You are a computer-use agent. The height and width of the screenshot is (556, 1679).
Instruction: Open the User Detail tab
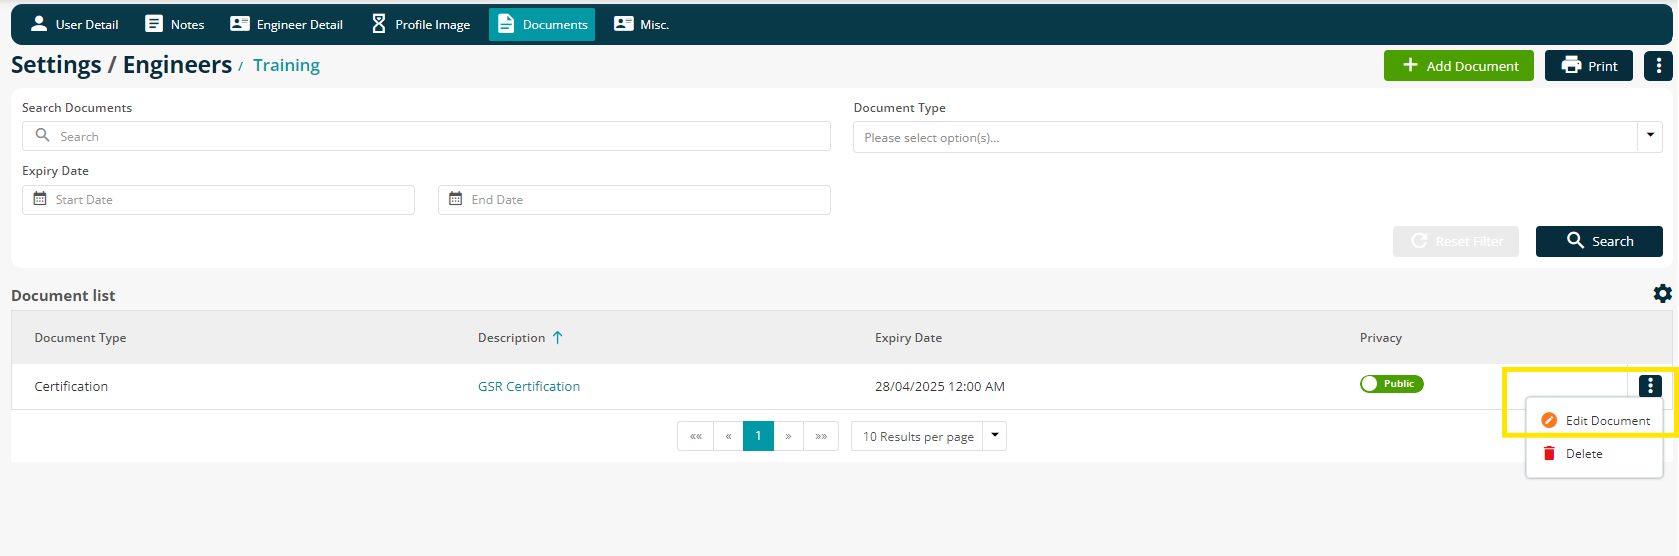74,24
